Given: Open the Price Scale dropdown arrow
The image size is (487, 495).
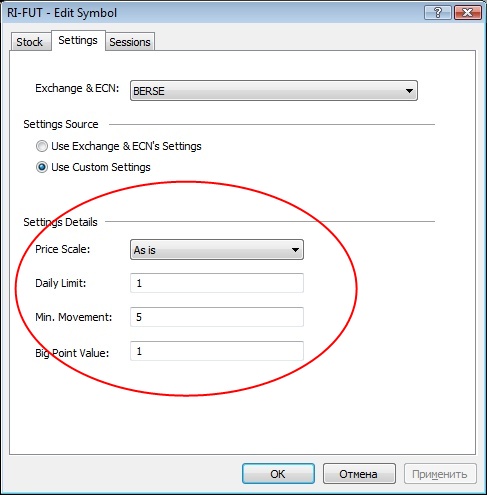Looking at the screenshot, I should (295, 250).
